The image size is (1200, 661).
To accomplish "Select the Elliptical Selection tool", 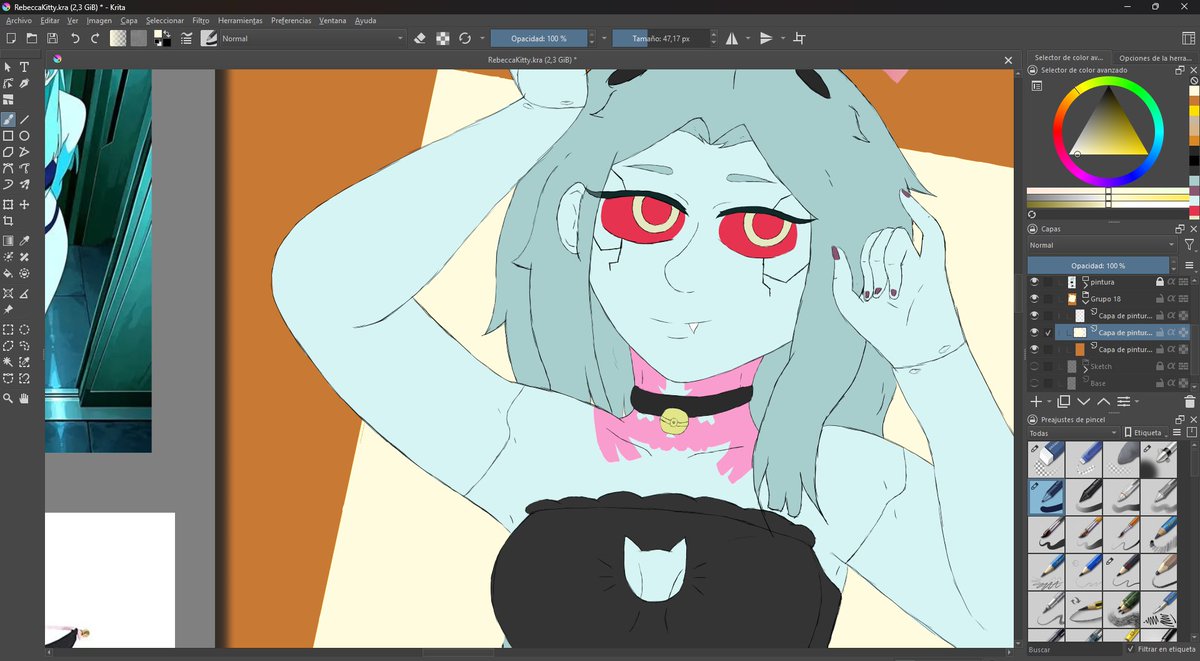I will point(24,329).
